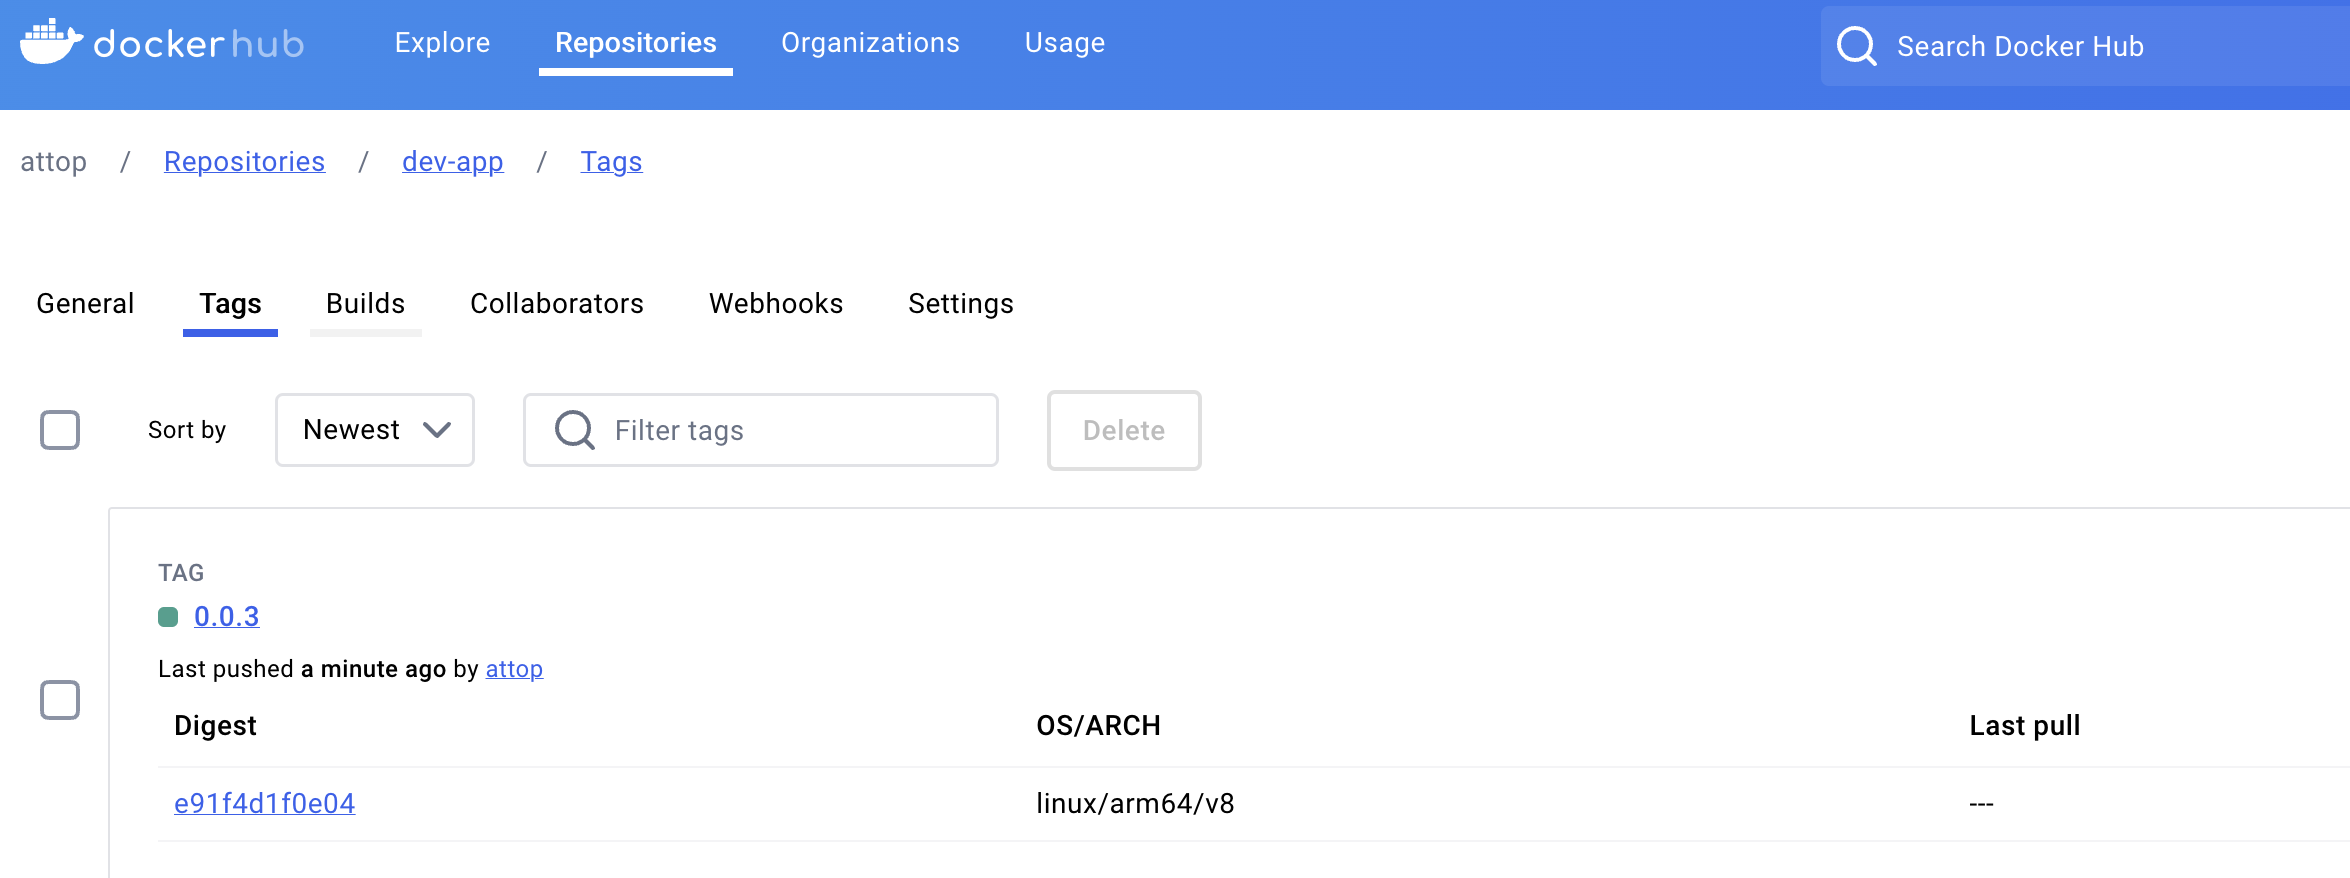Viewport: 2350px width, 878px height.
Task: Select the Tags tab
Action: [230, 304]
